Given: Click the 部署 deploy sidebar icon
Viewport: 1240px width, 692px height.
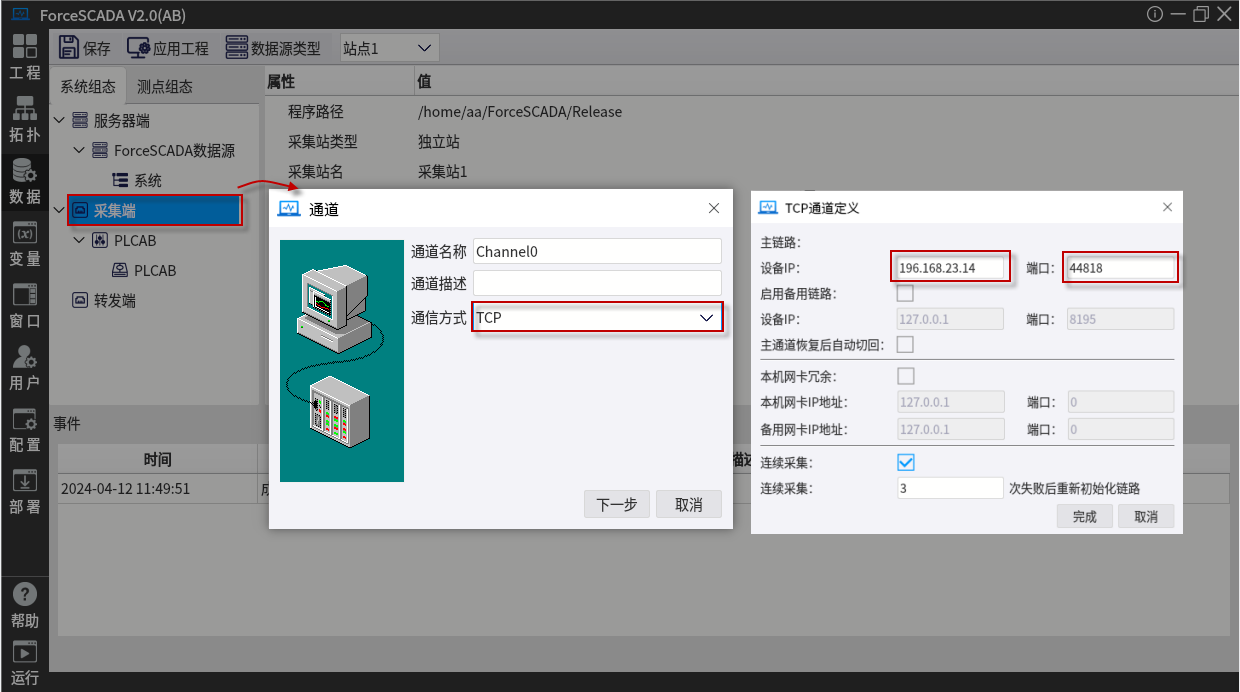Looking at the screenshot, I should click(24, 491).
